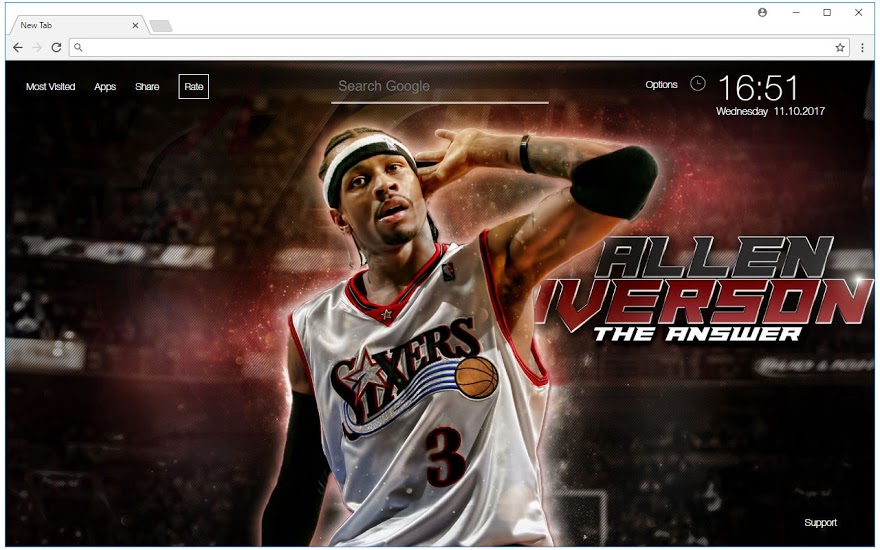Close the New Tab tab

(135, 25)
